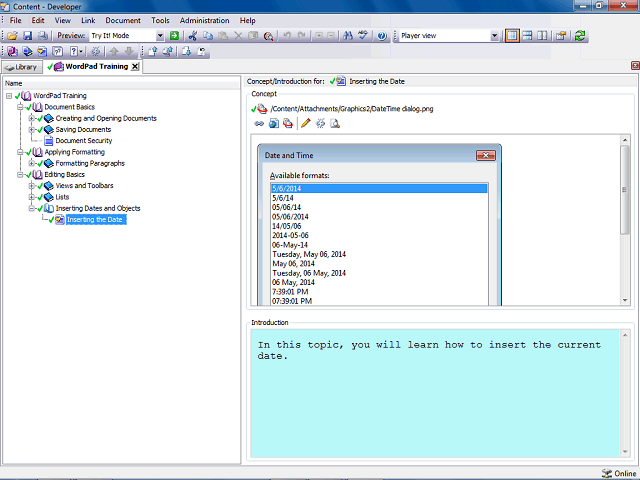640x480 pixels.
Task: Click the Check In document icon
Action: [x=153, y=51]
